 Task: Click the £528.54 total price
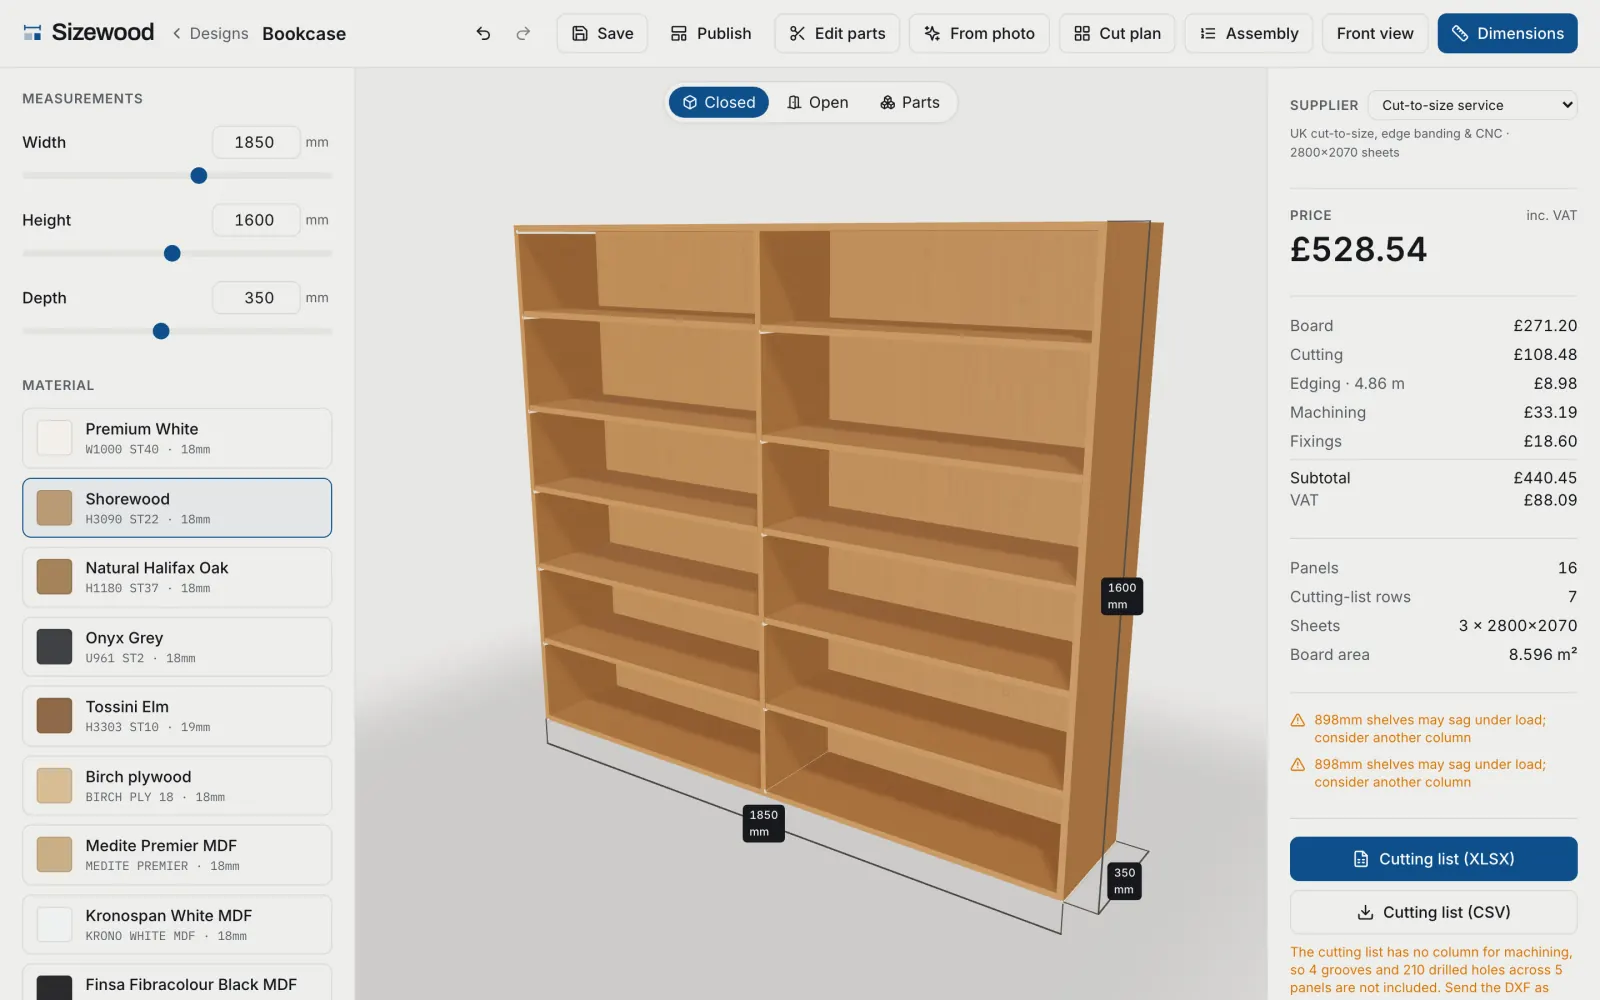1358,249
